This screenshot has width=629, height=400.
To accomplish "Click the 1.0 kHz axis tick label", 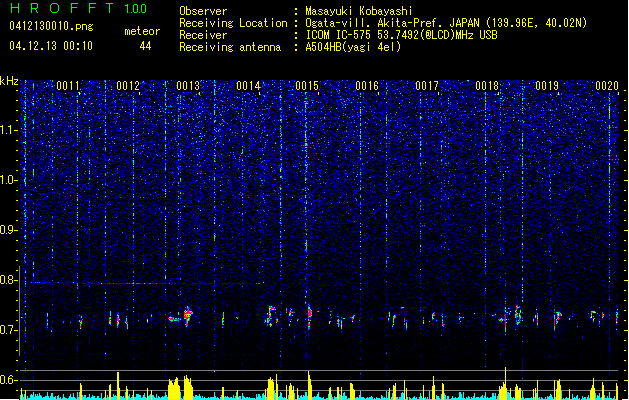I will point(9,181).
